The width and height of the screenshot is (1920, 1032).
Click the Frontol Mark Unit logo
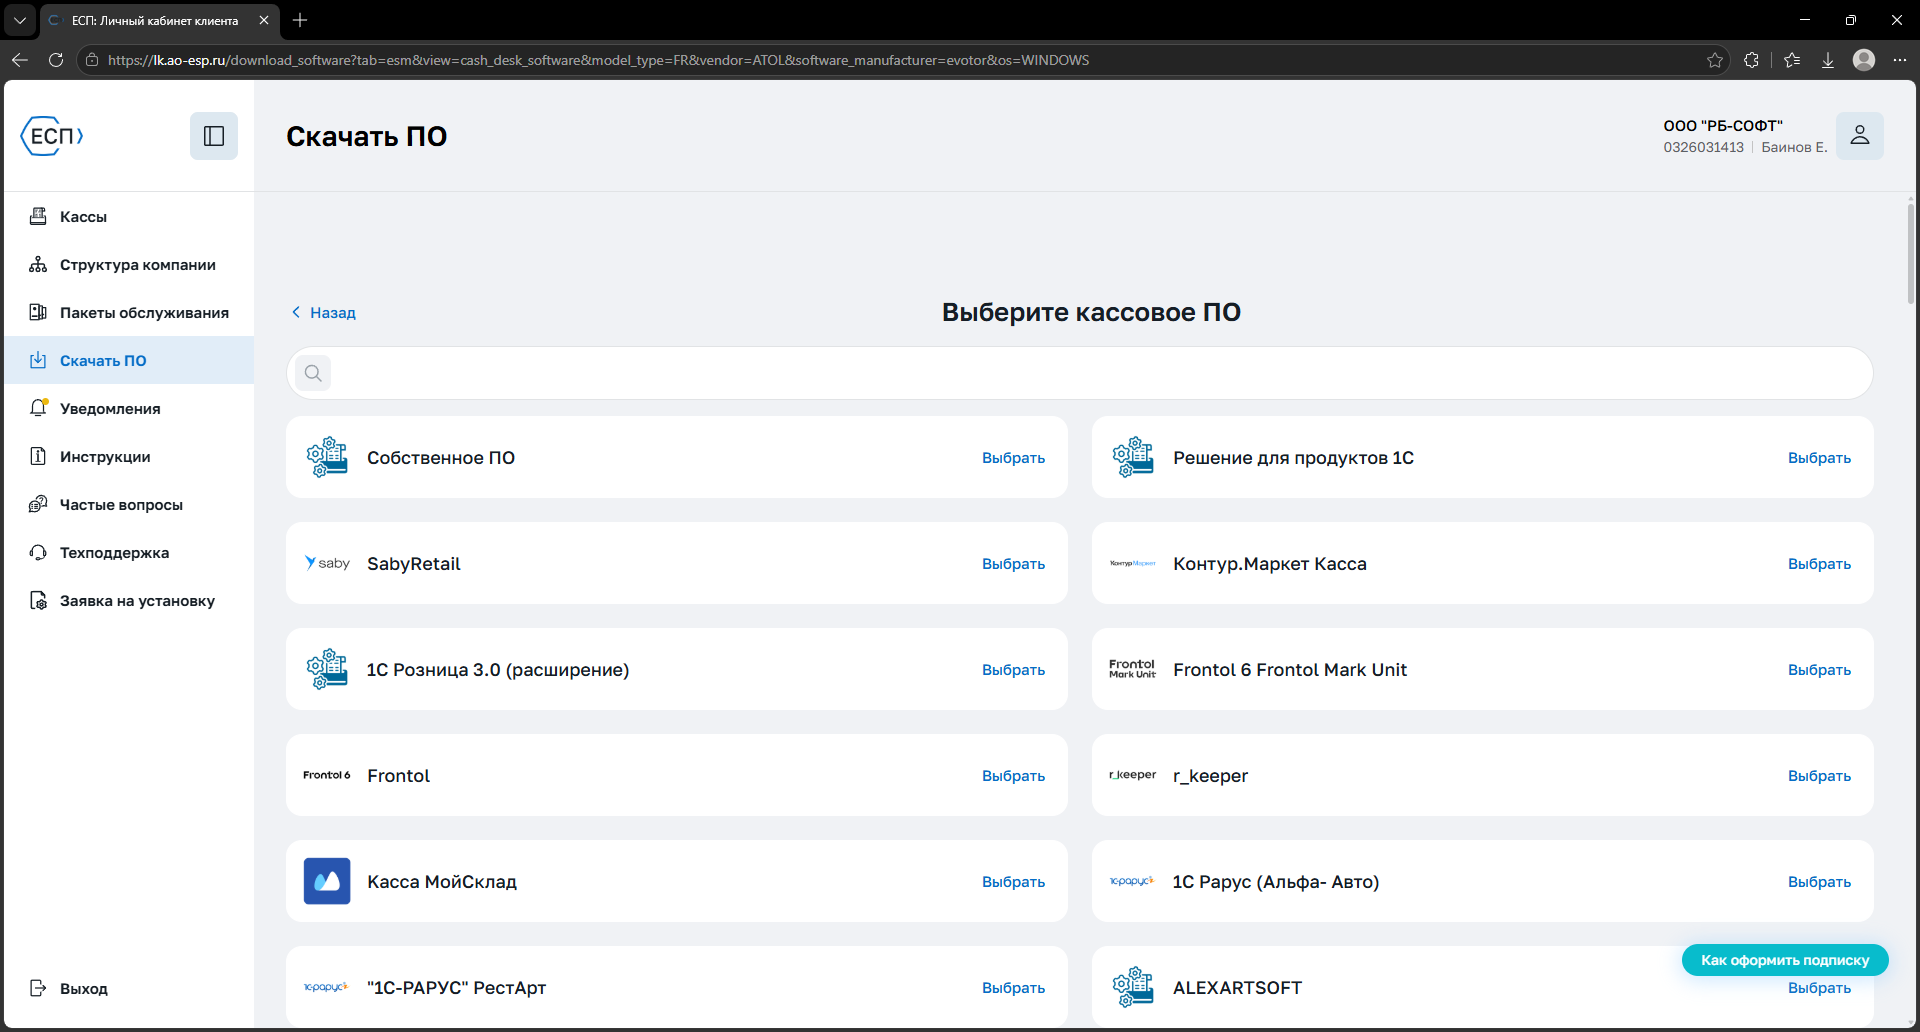point(1132,669)
